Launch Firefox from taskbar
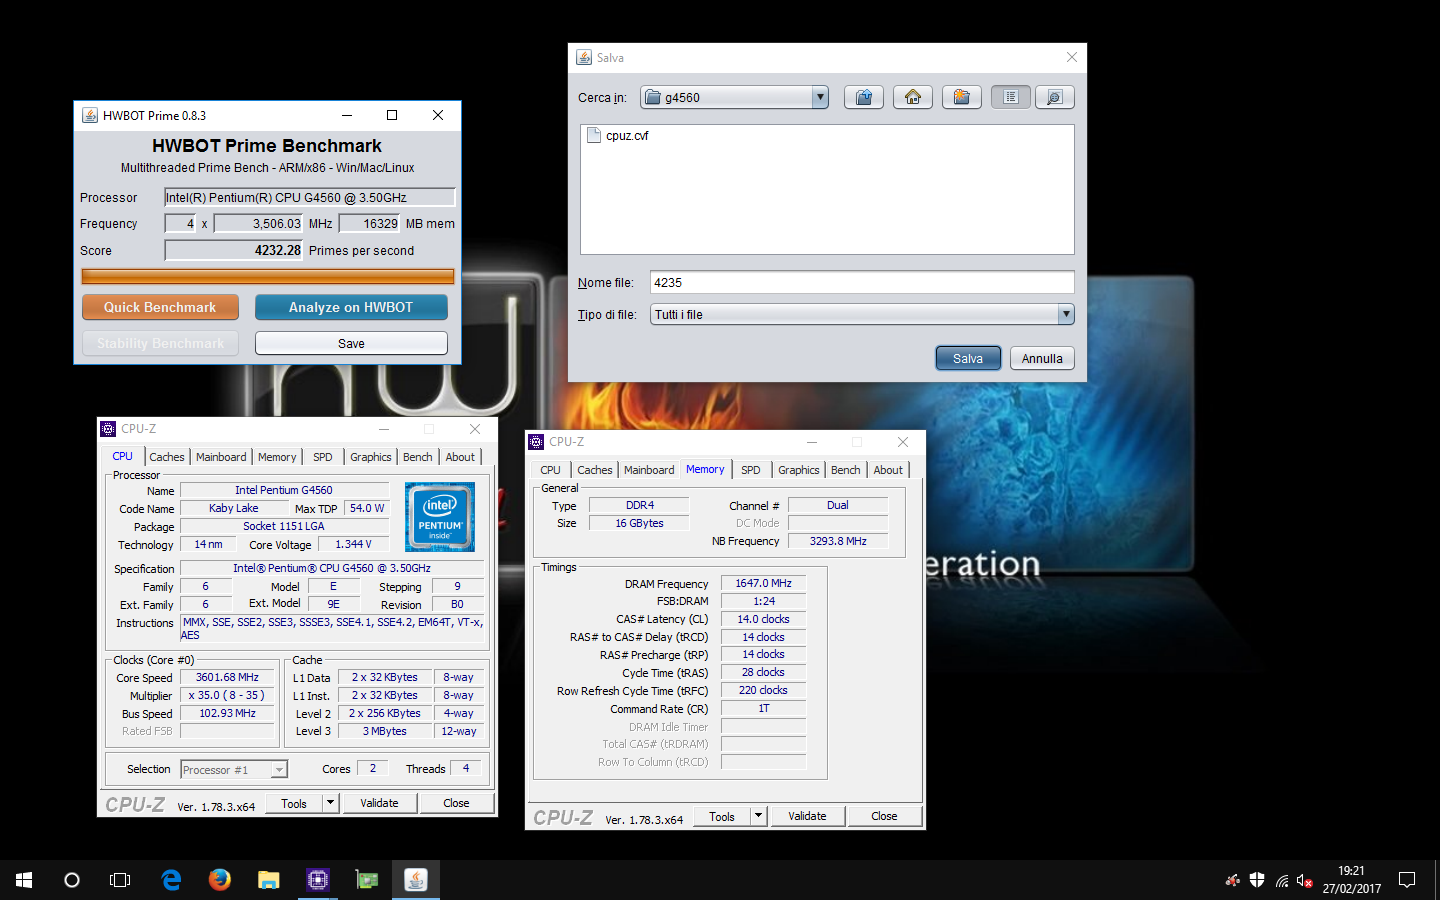The width and height of the screenshot is (1440, 900). coord(220,880)
